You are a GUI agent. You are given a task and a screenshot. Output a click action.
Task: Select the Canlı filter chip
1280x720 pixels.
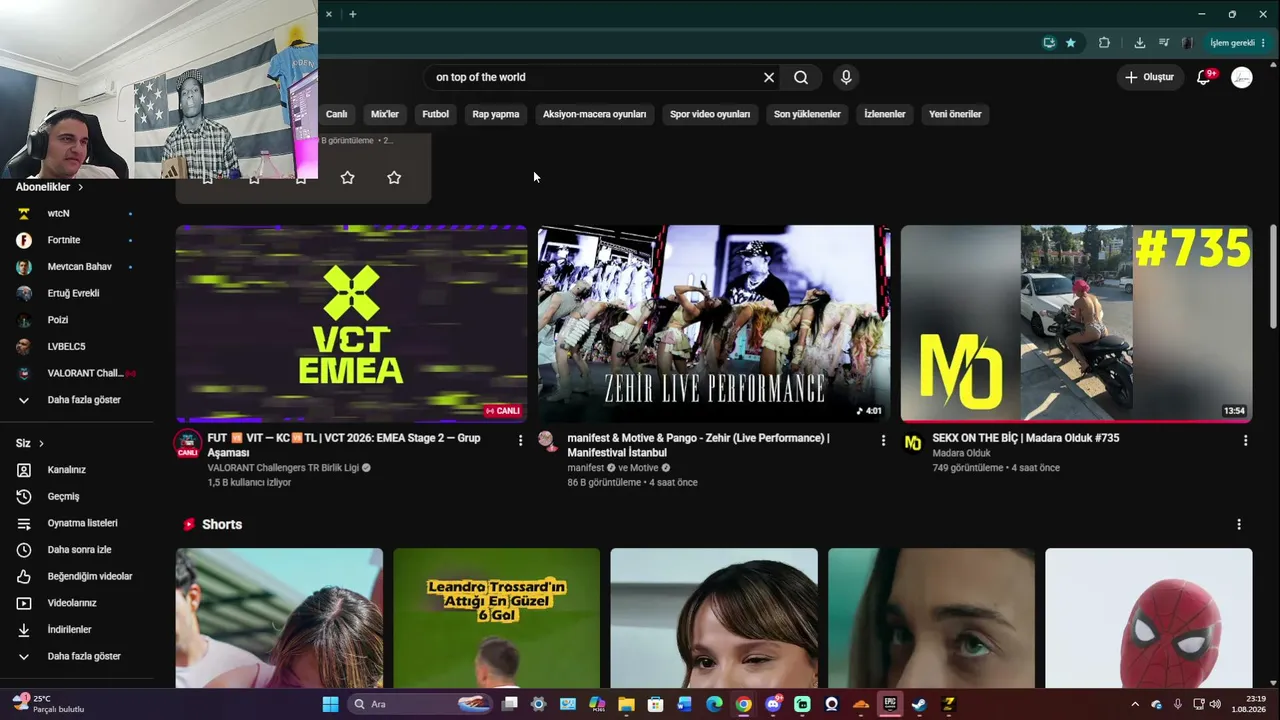[x=337, y=114]
